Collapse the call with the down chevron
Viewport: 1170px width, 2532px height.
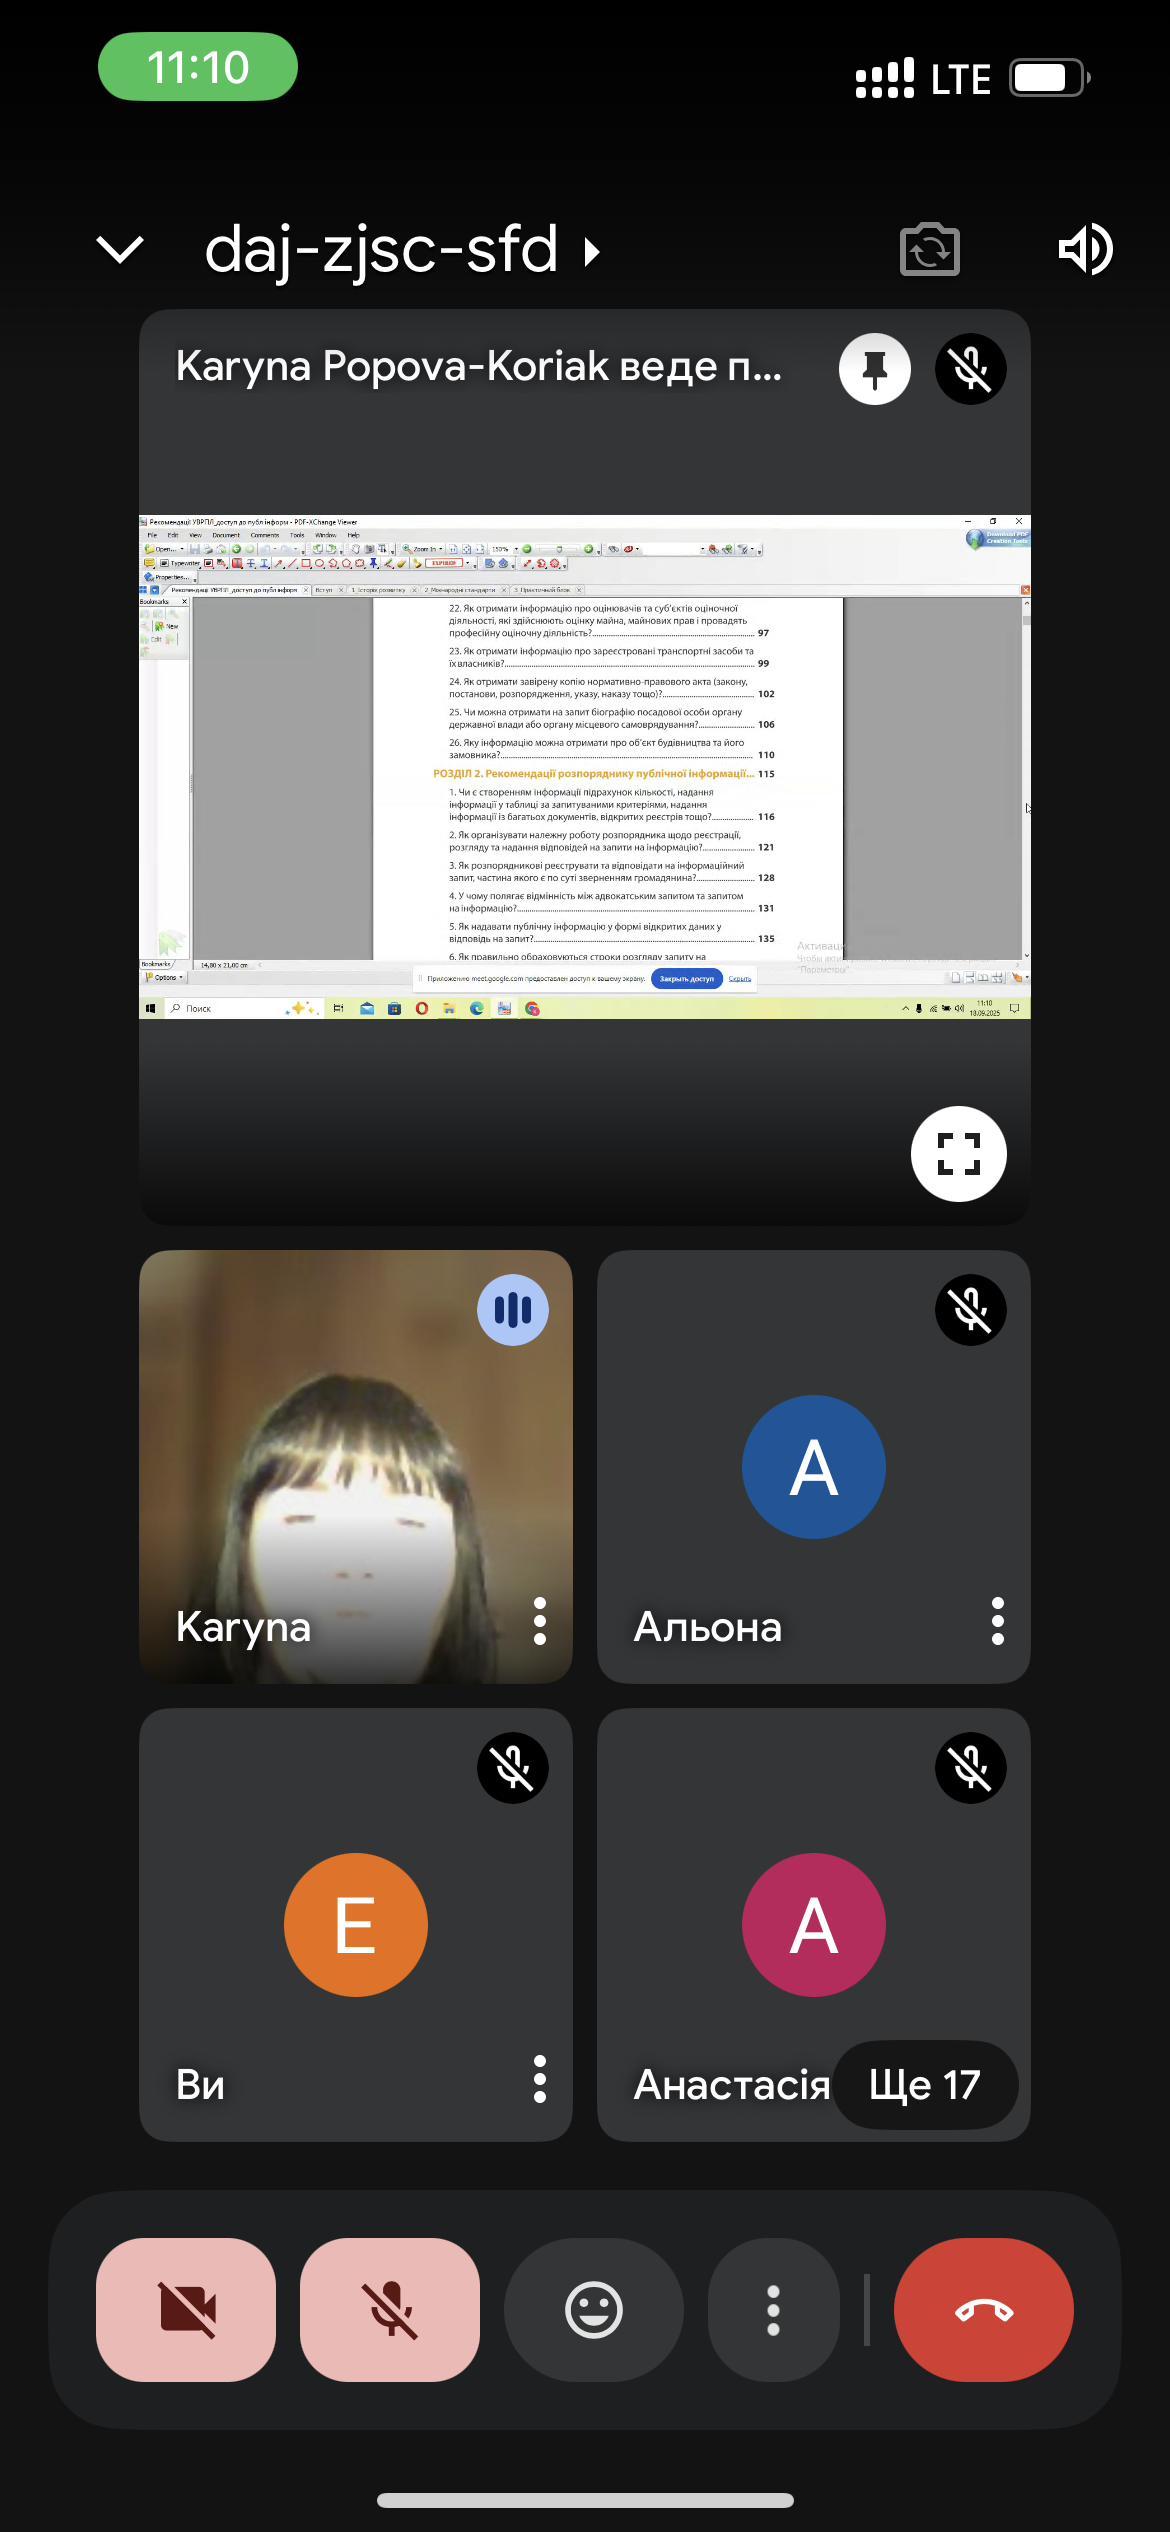(x=120, y=250)
